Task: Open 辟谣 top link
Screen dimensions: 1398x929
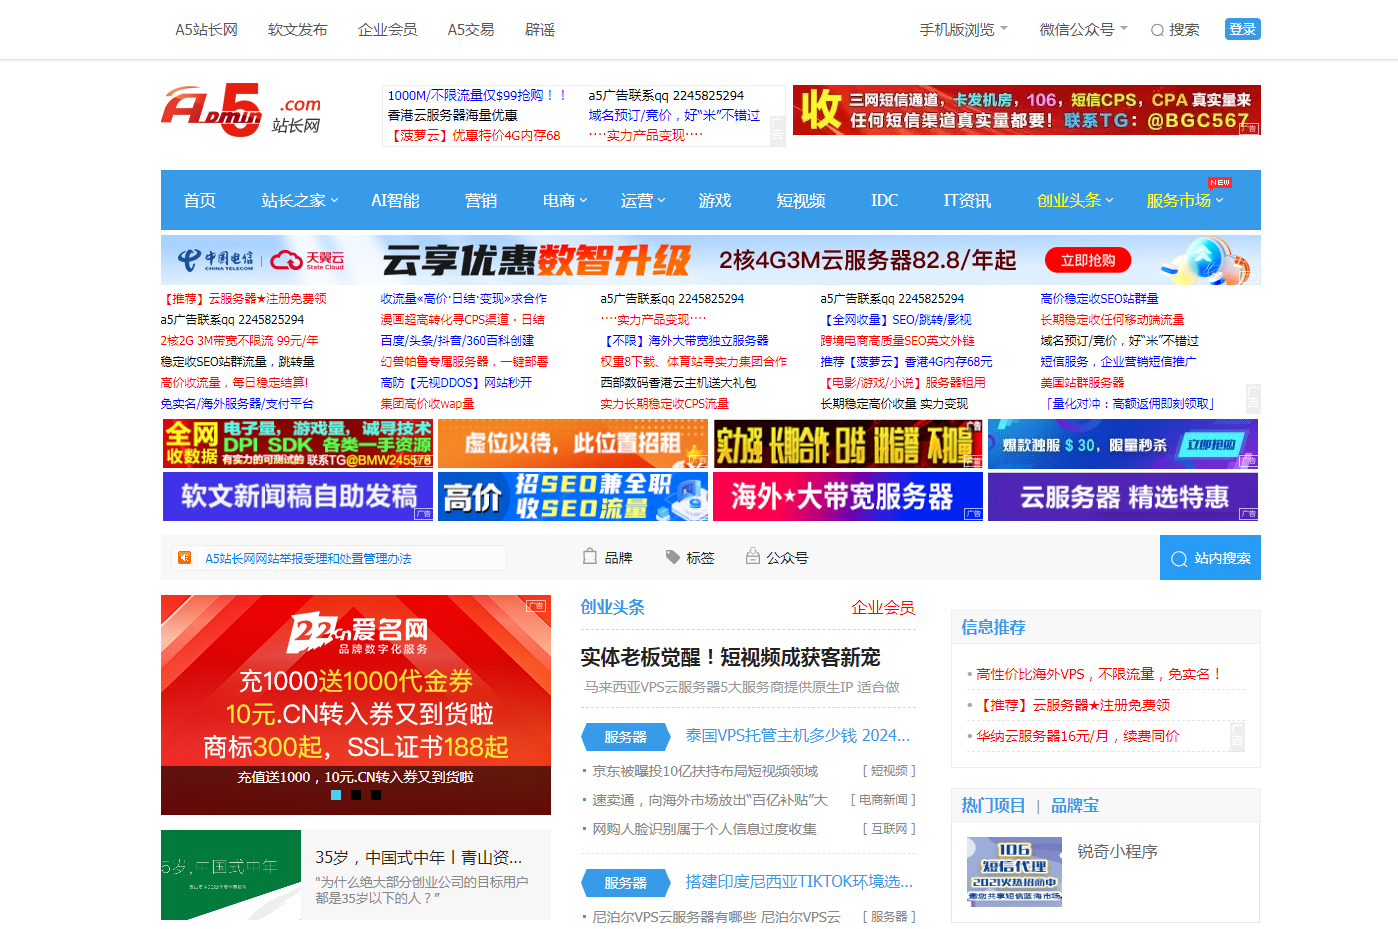Action: pos(540,30)
